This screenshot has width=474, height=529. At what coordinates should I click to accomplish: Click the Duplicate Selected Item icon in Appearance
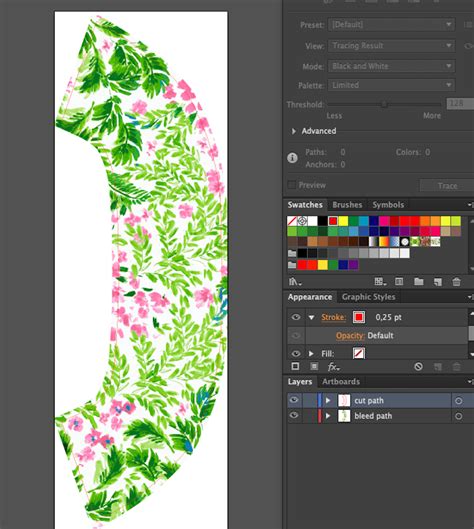(438, 367)
